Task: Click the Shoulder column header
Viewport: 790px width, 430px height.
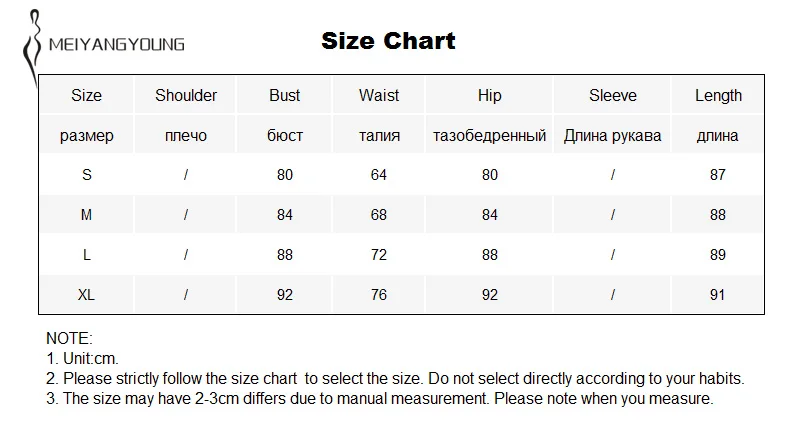Action: pos(186,95)
